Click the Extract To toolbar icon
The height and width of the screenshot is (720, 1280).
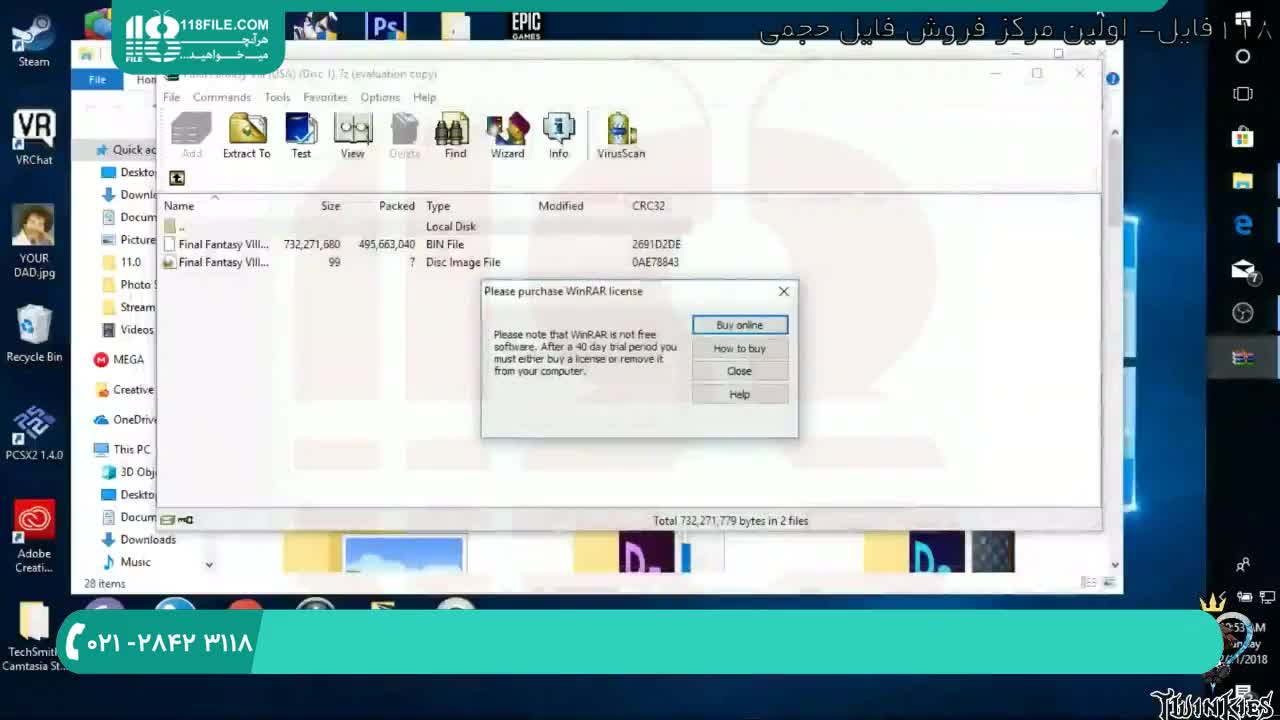tap(246, 135)
